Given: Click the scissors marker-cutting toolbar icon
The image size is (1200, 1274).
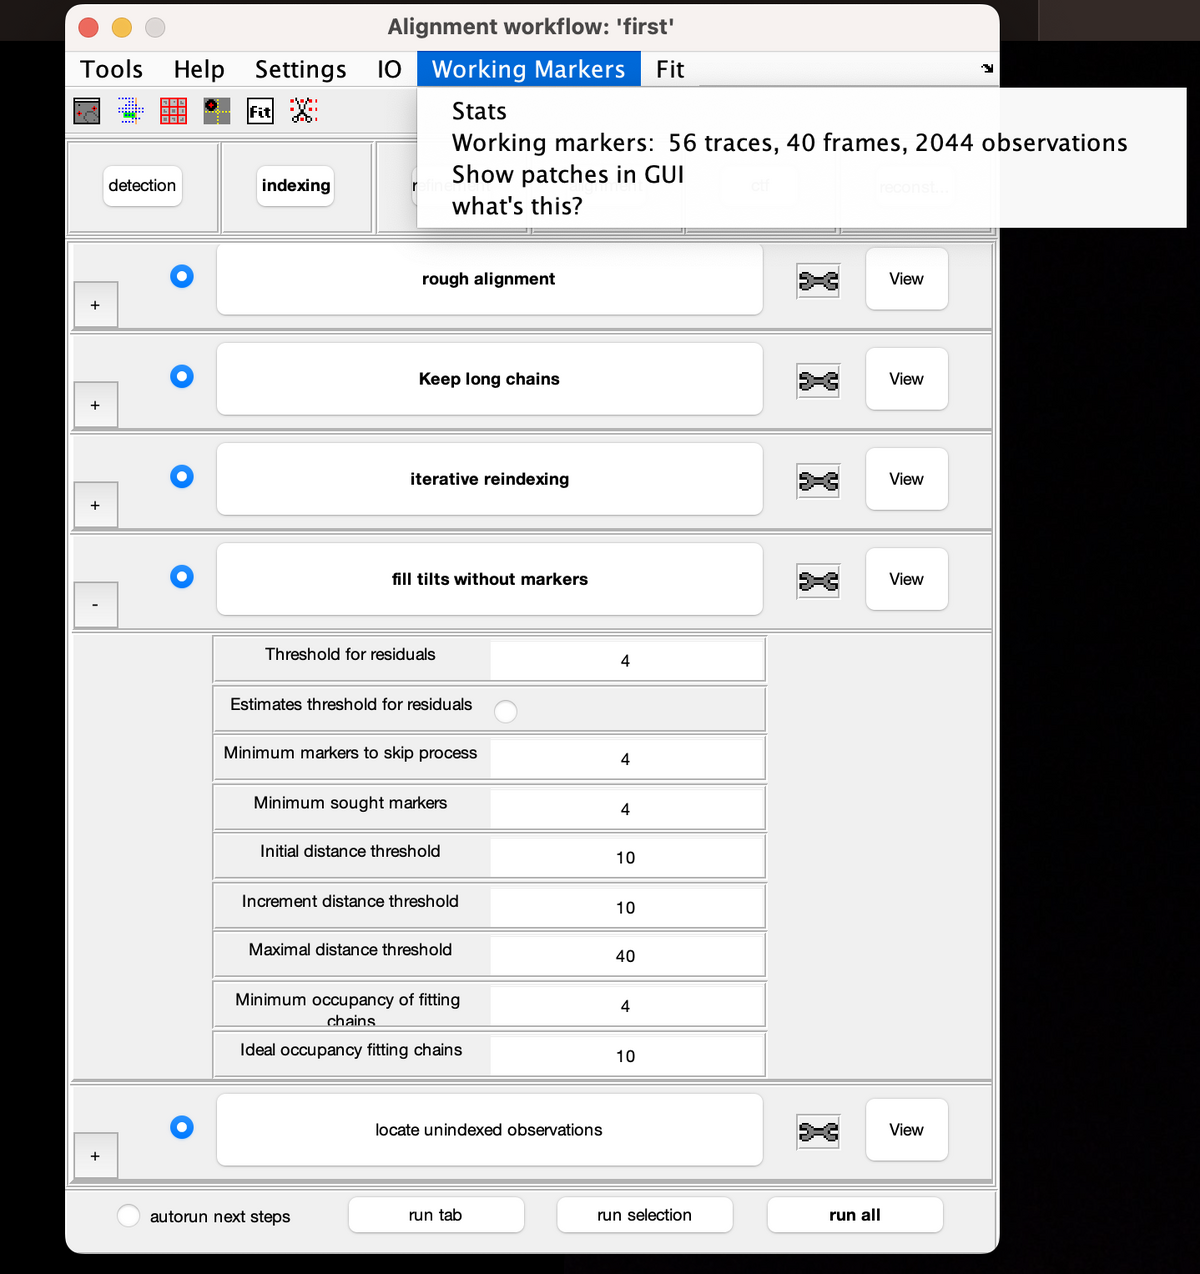Looking at the screenshot, I should pos(304,111).
